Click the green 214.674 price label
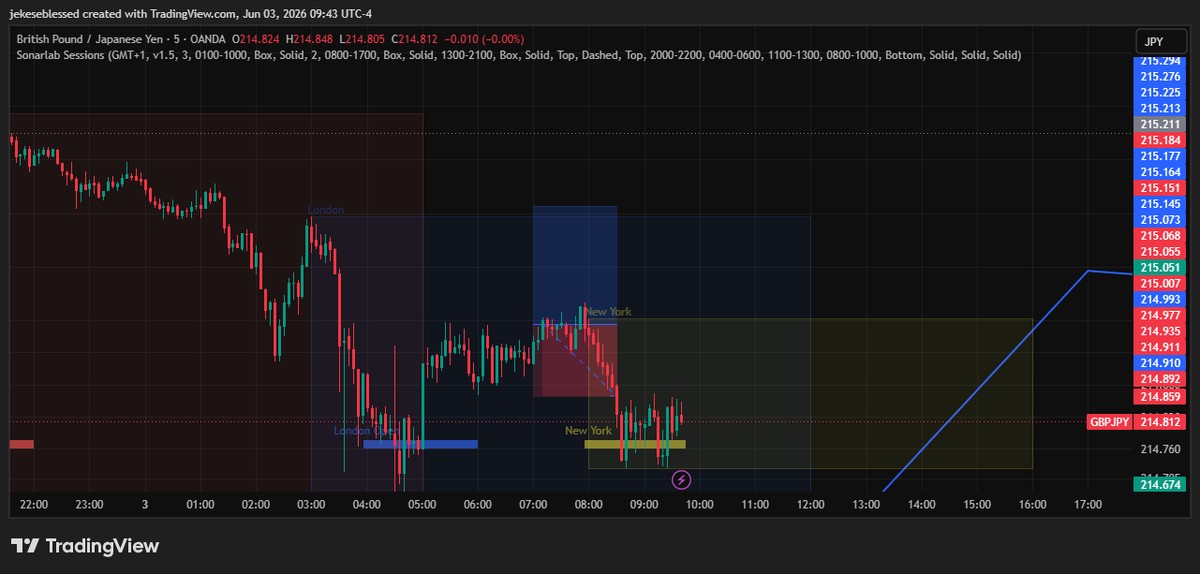1200x574 pixels. (1160, 484)
